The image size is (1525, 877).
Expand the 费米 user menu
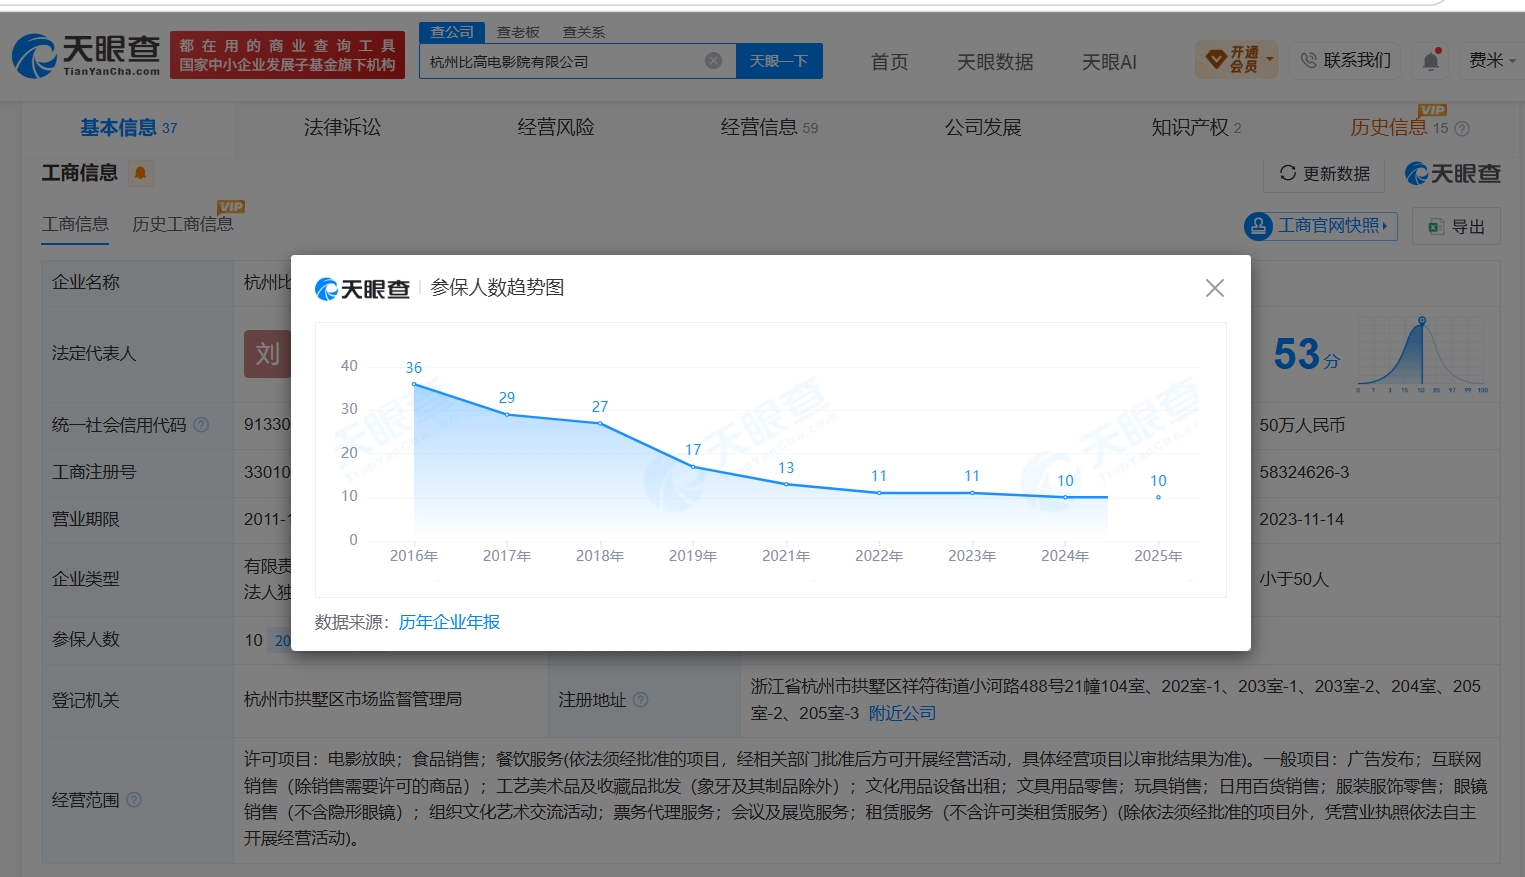pyautogui.click(x=1491, y=61)
